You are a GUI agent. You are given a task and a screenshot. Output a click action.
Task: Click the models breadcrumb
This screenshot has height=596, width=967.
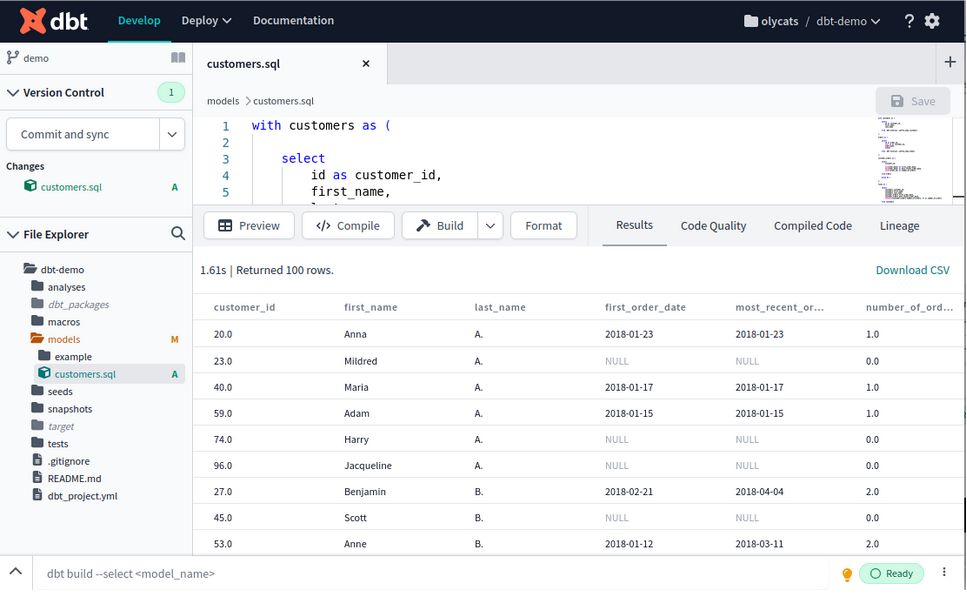[x=223, y=101]
